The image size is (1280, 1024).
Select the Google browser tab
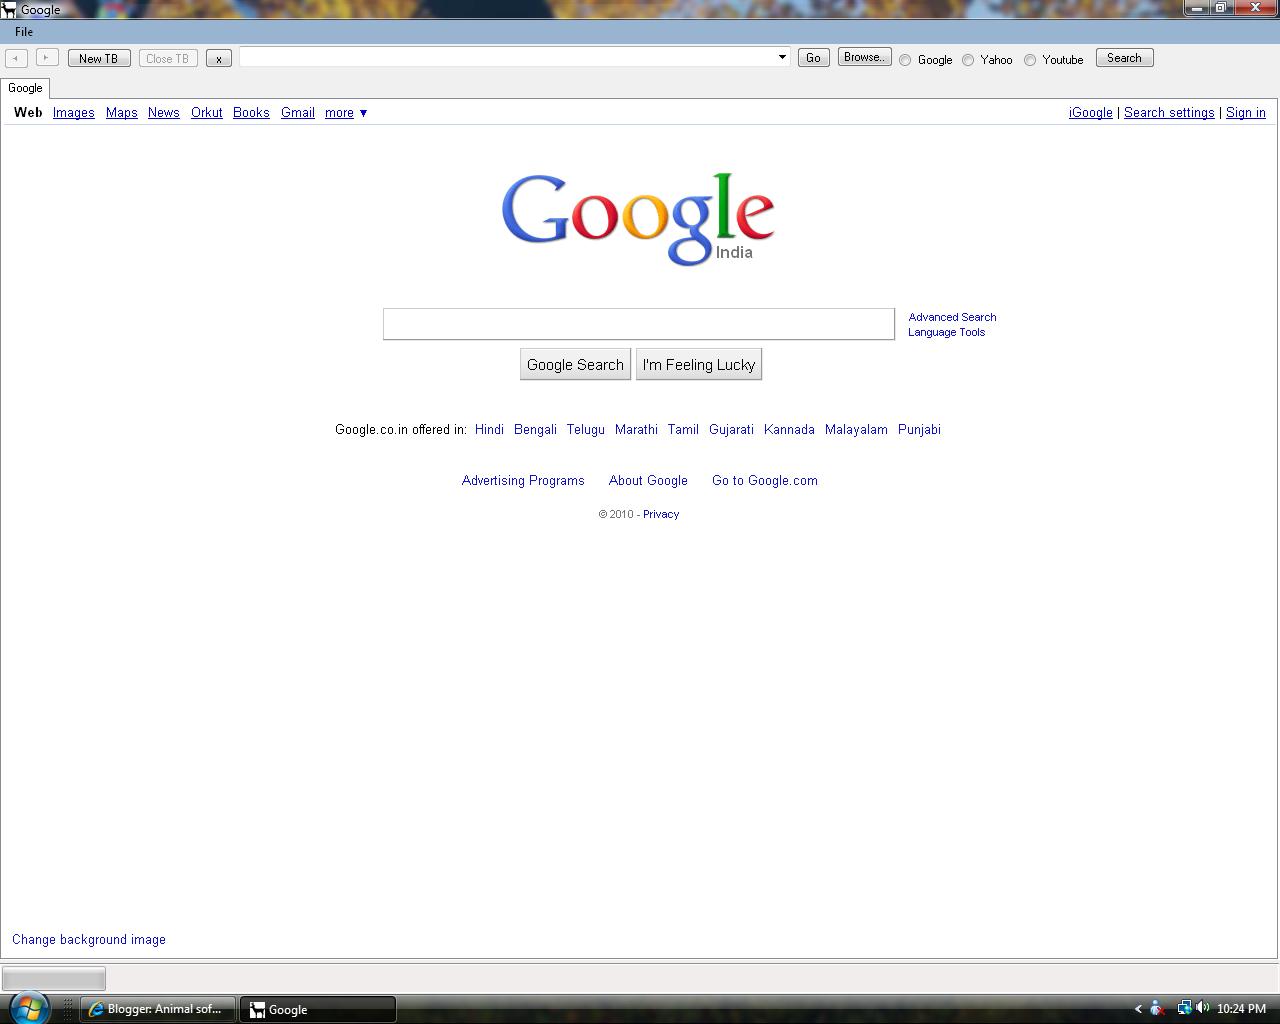(x=25, y=88)
